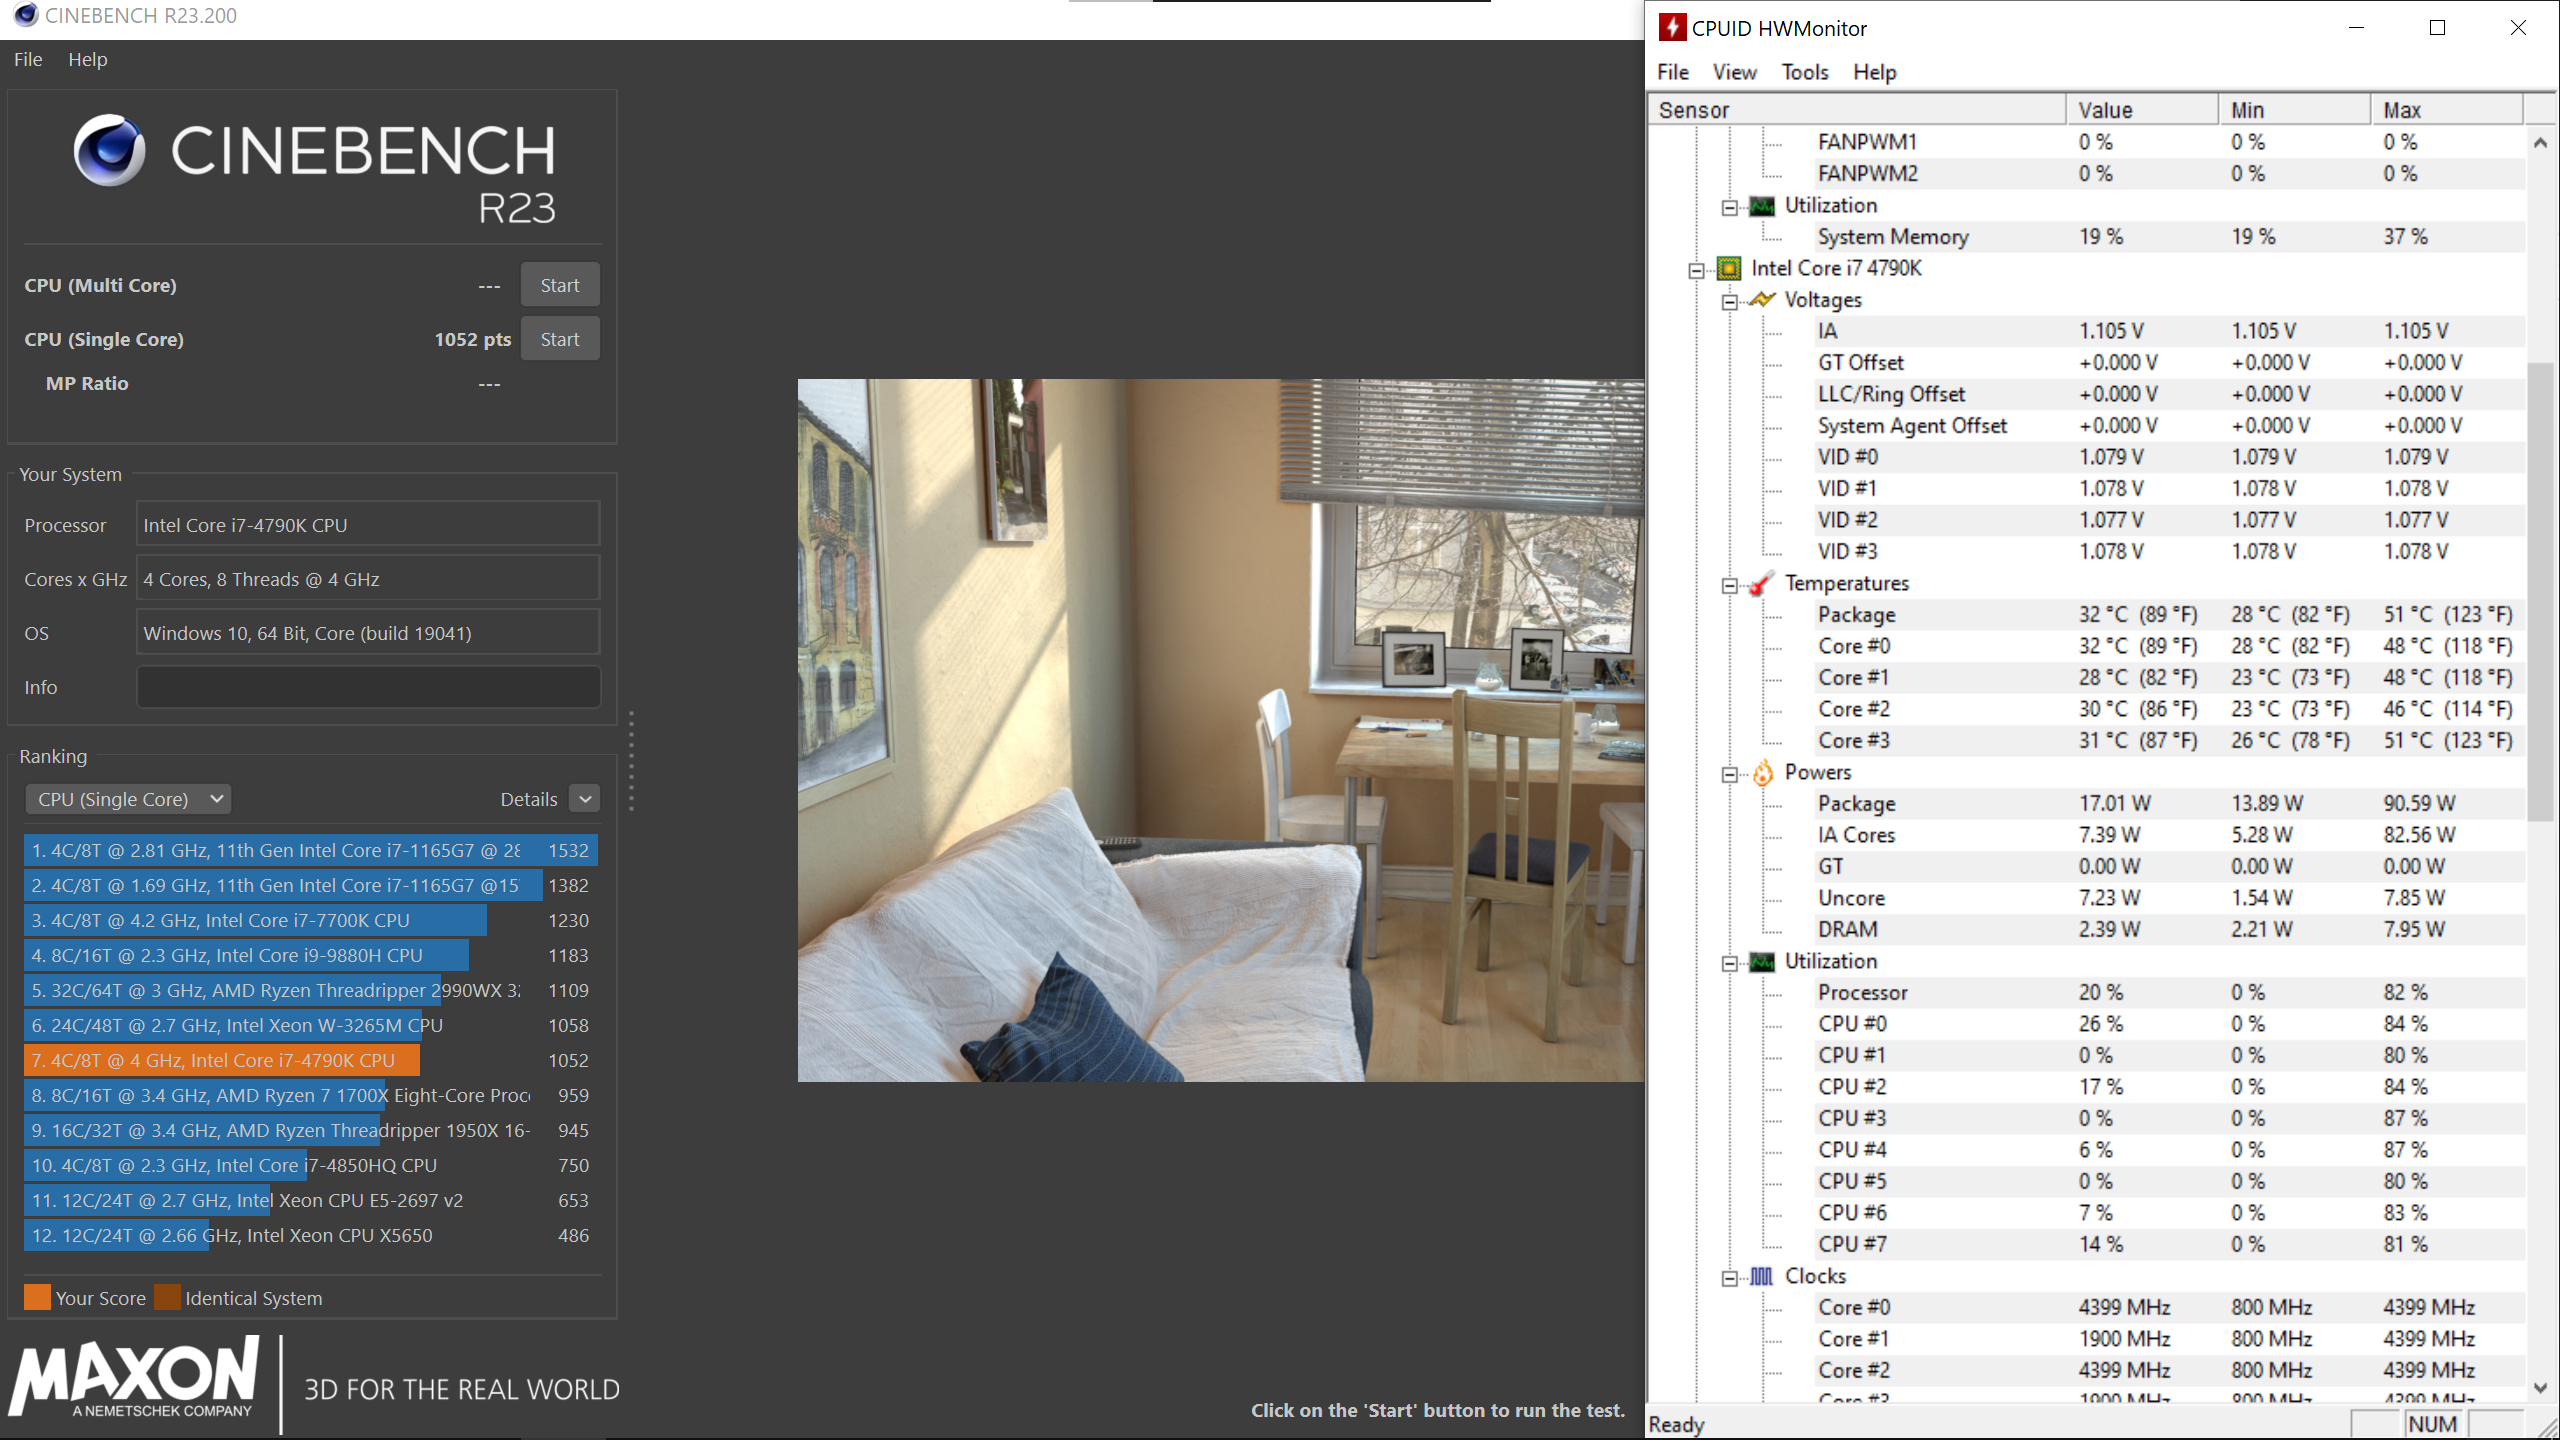
Task: Click the rendered room preview image
Action: pos(1220,730)
